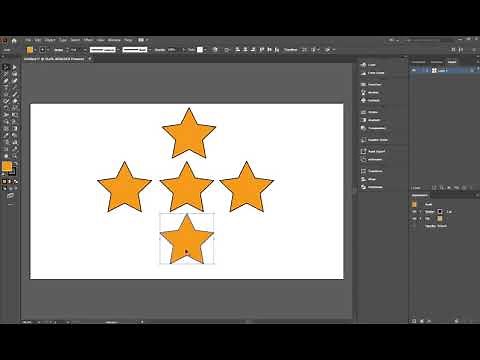Open the Symbols panel from the dock
480x360 pixels.
click(370, 100)
